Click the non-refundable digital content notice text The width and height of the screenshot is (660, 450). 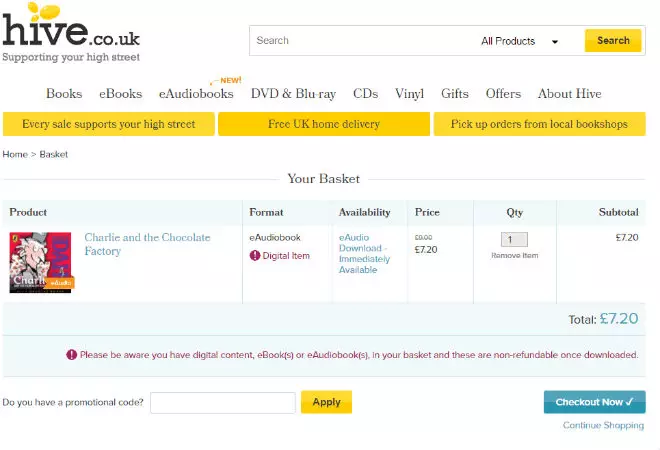pos(359,355)
